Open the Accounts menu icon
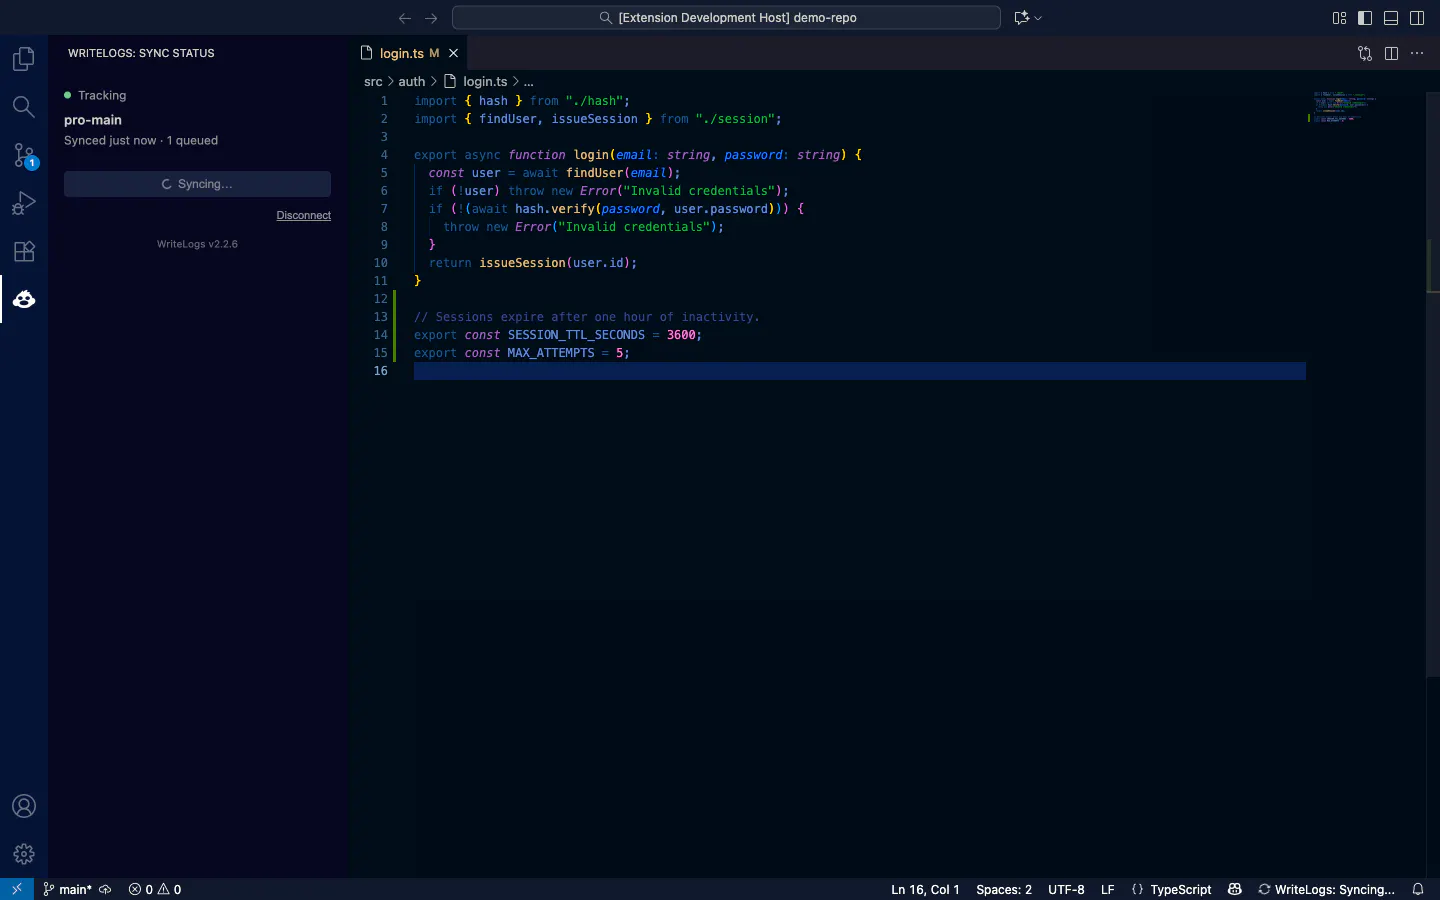1440x900 pixels. click(24, 806)
